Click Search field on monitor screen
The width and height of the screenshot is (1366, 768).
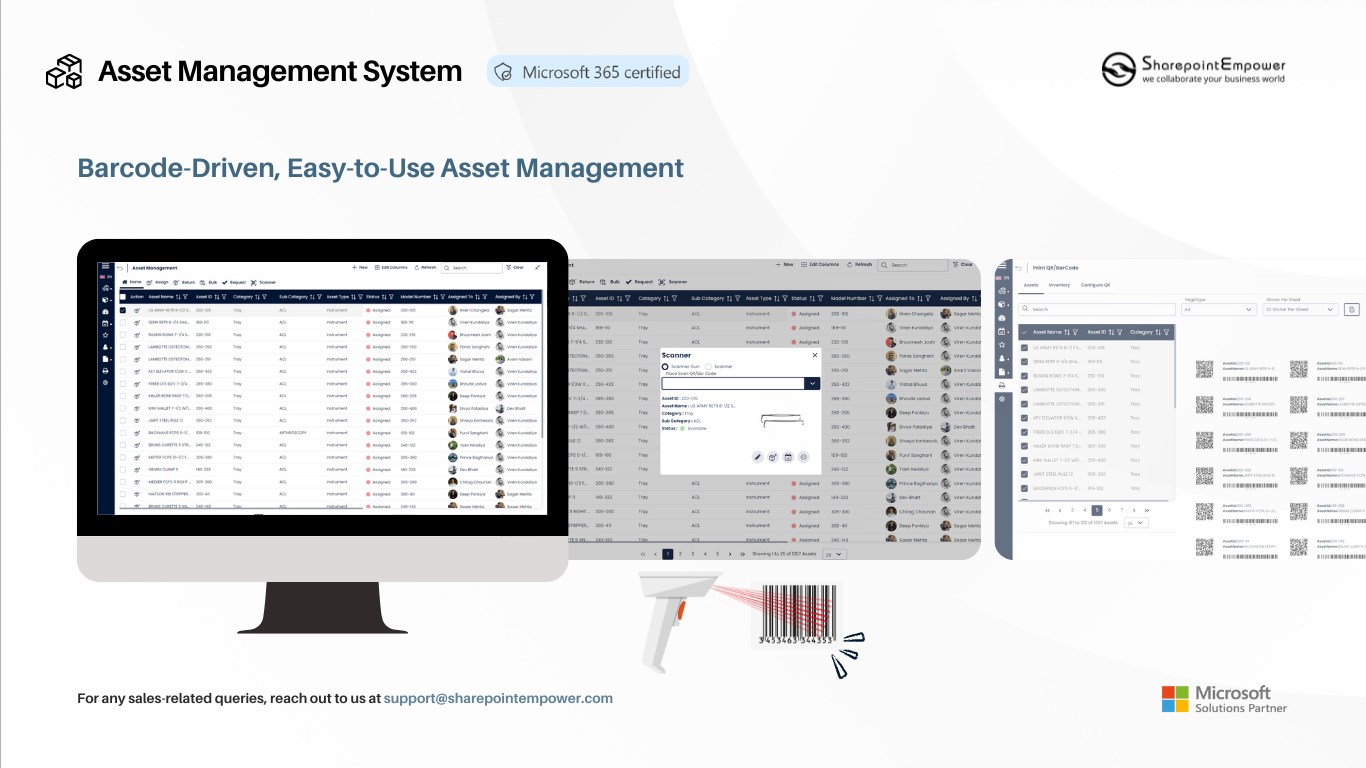[472, 268]
